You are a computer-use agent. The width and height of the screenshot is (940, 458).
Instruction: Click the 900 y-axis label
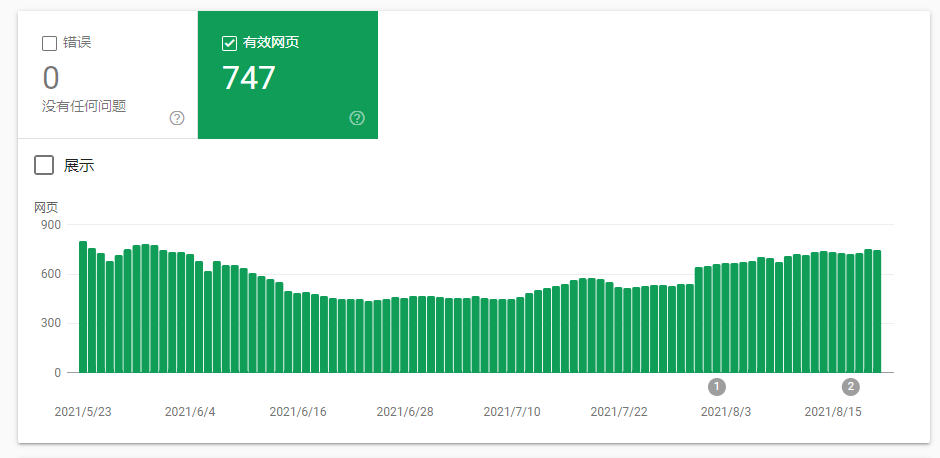[x=50, y=225]
